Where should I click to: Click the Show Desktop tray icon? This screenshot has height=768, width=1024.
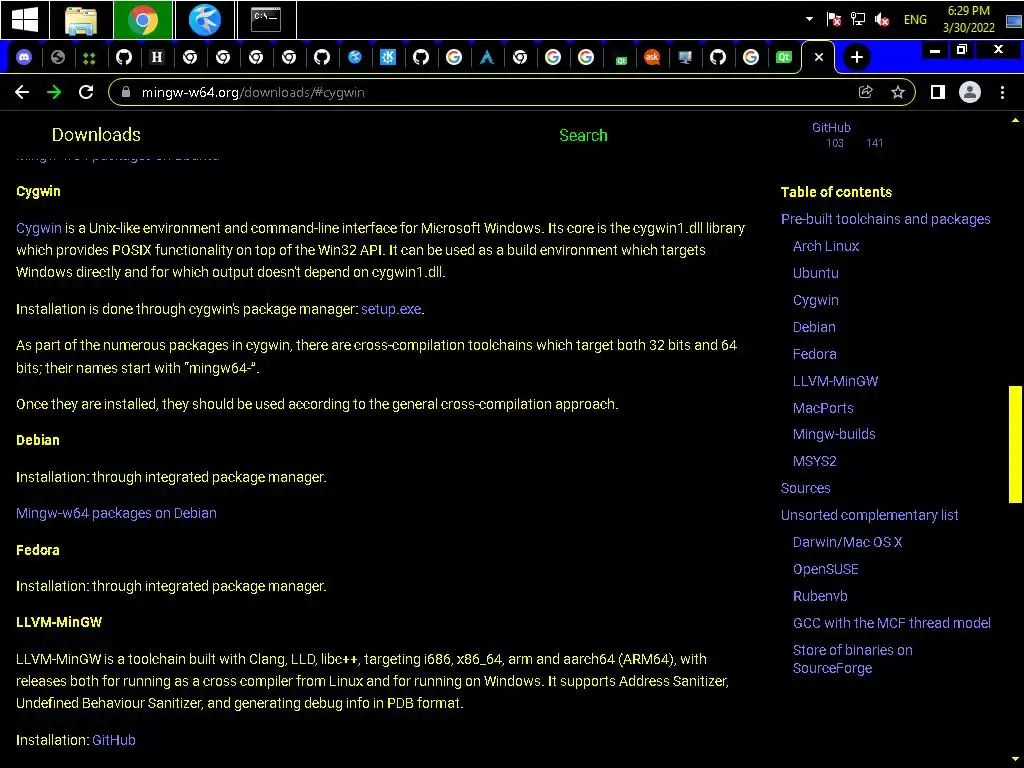pos(1014,20)
